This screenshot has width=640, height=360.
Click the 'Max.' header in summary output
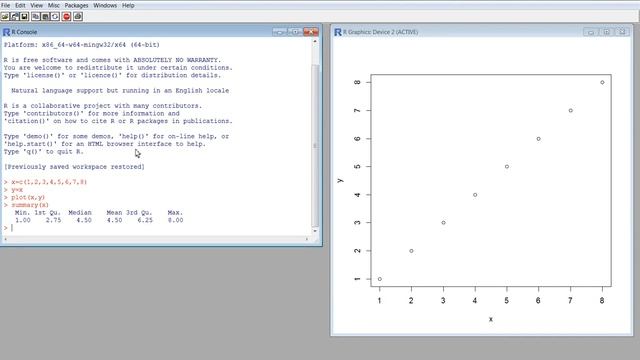(x=175, y=213)
